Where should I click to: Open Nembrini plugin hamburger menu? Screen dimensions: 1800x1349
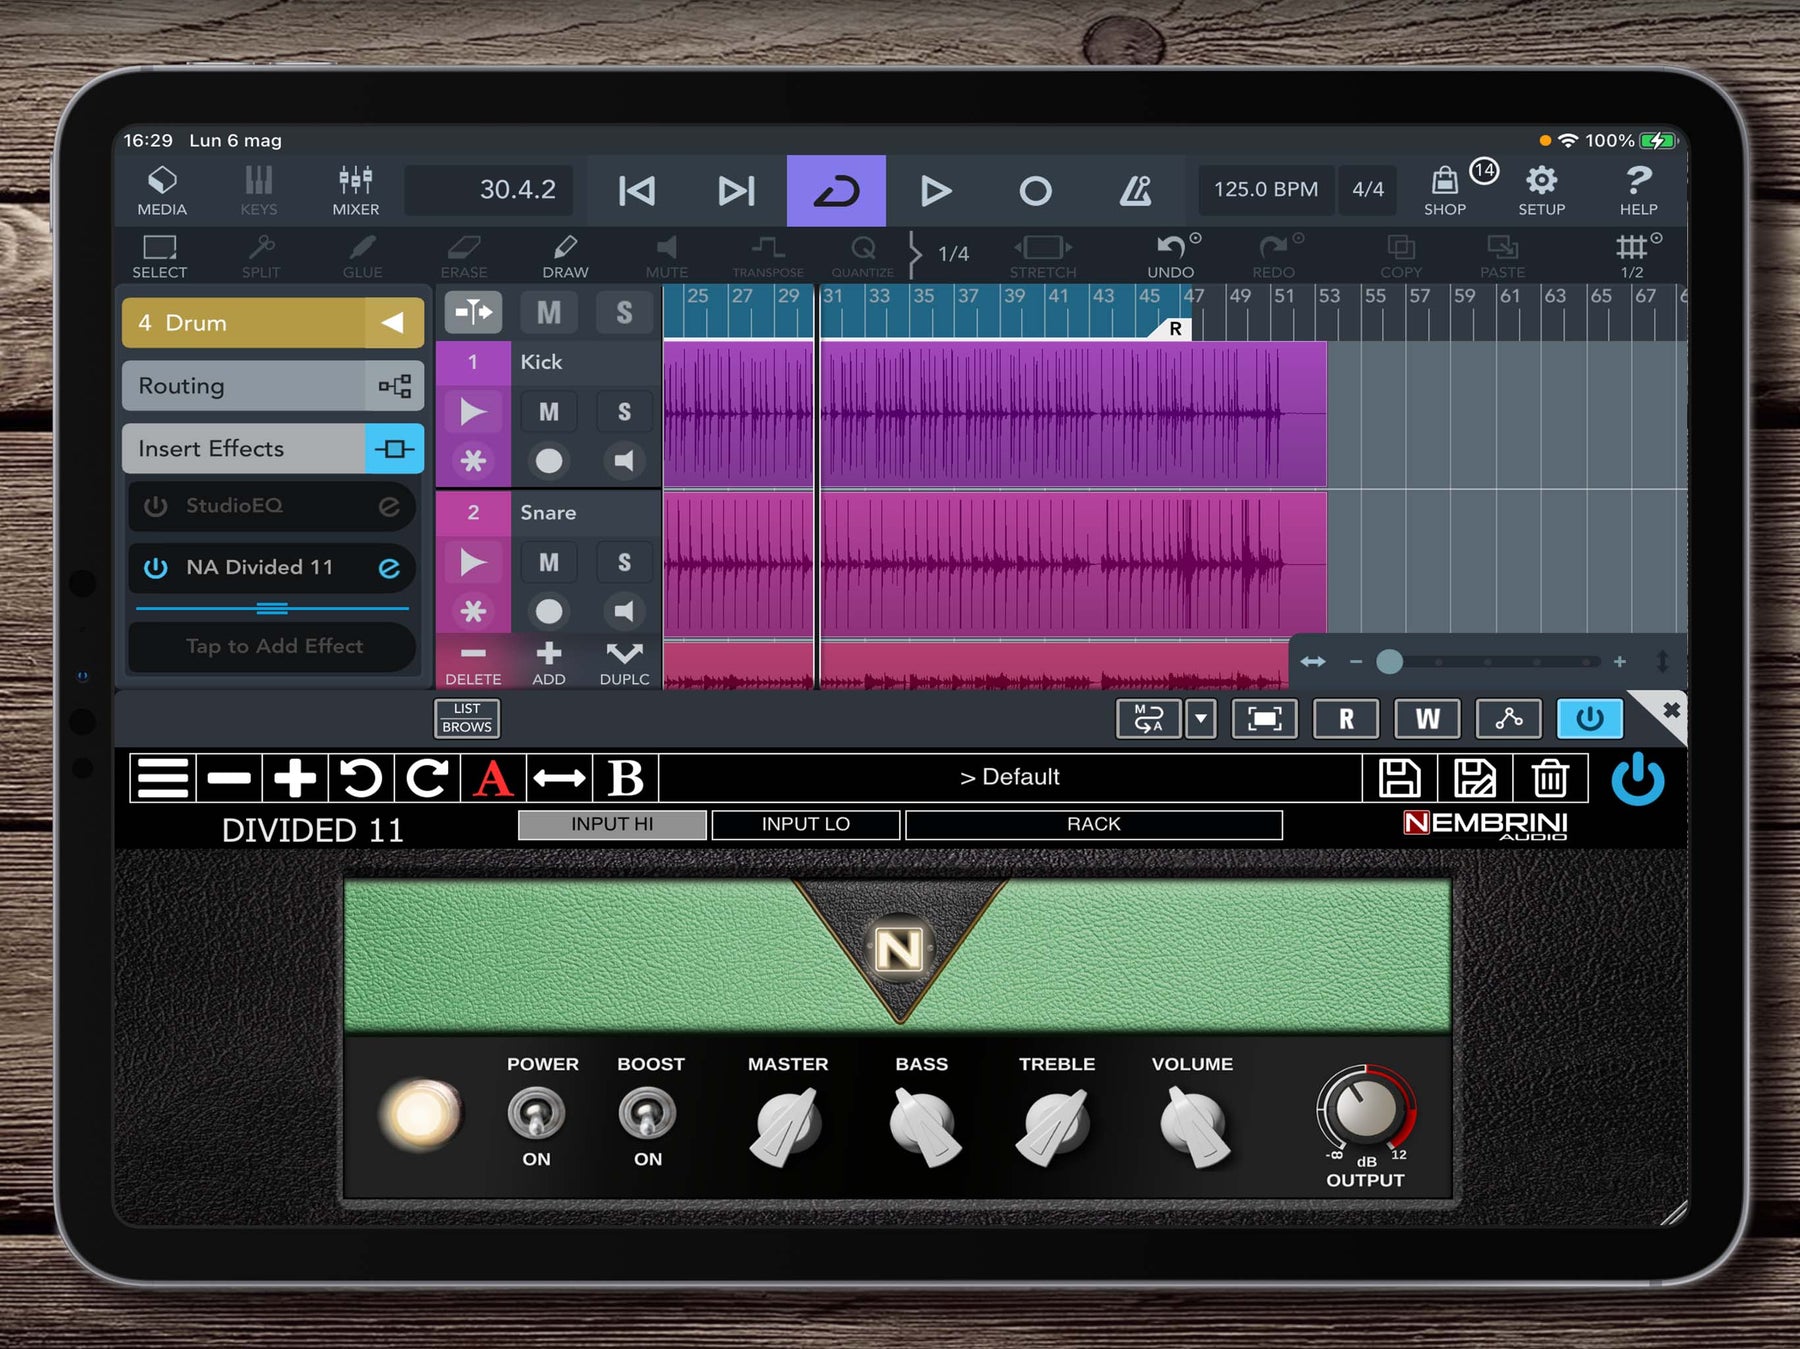[162, 778]
